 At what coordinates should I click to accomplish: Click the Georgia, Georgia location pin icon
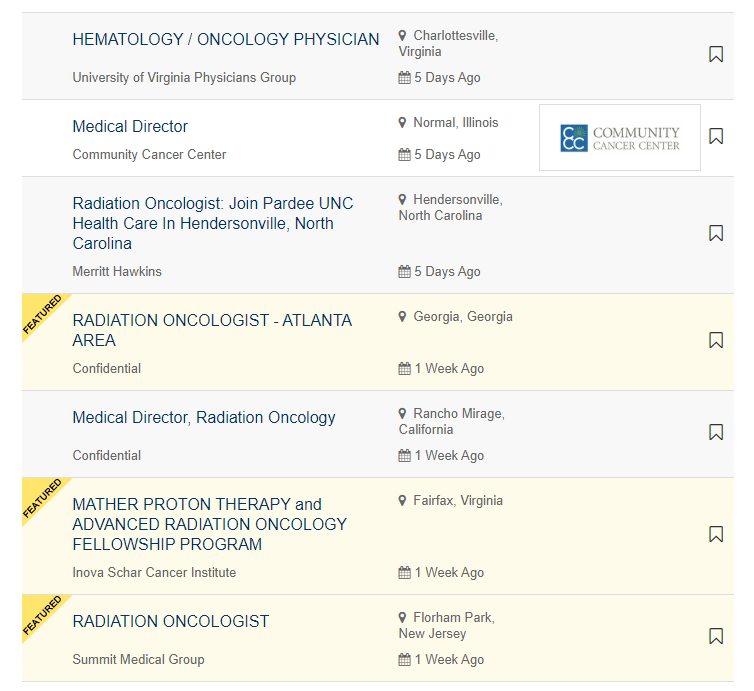[x=402, y=316]
